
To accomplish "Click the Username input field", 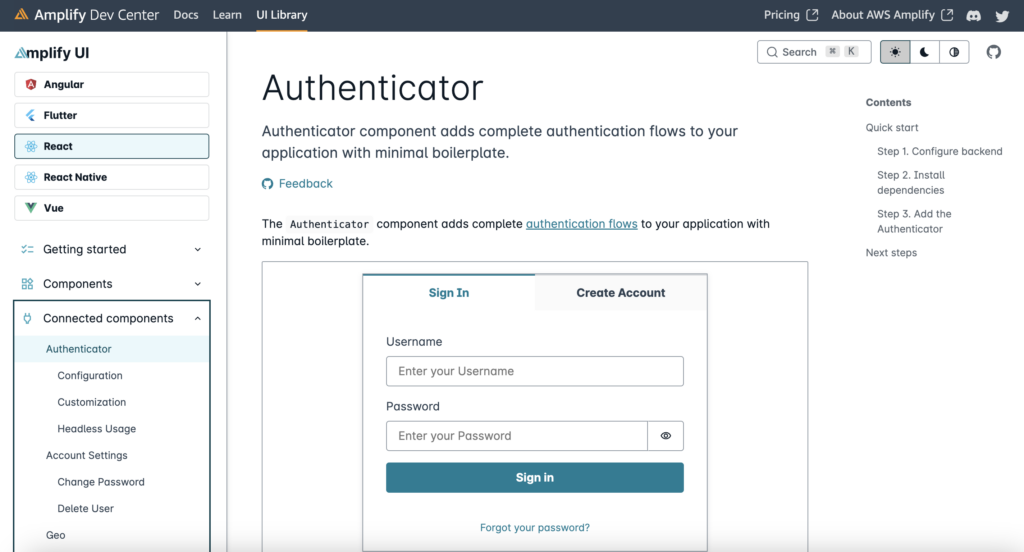I will [535, 371].
